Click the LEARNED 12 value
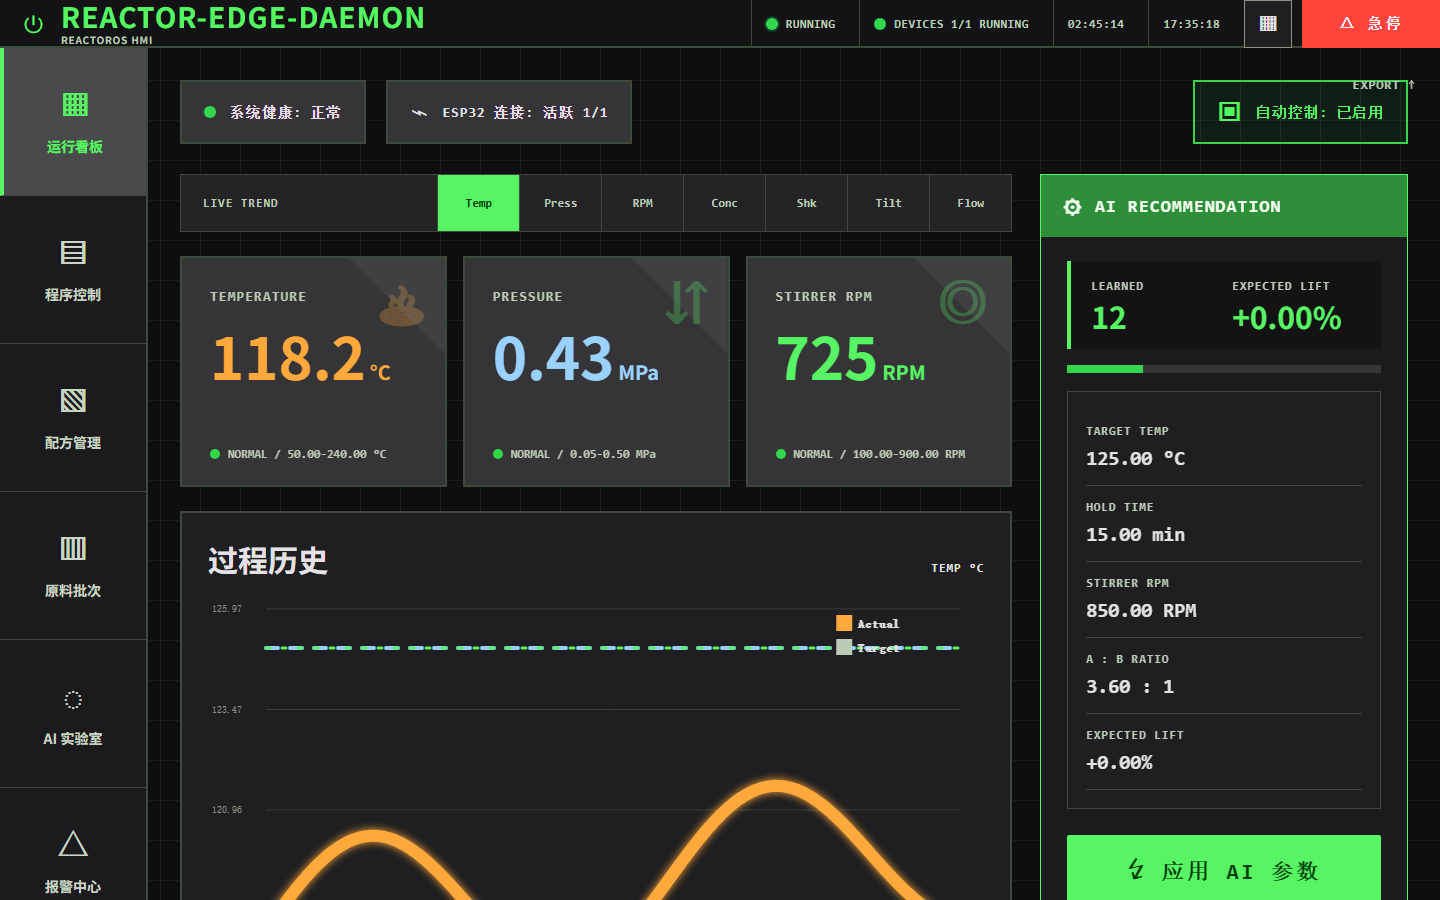1440x900 pixels. coord(1109,318)
